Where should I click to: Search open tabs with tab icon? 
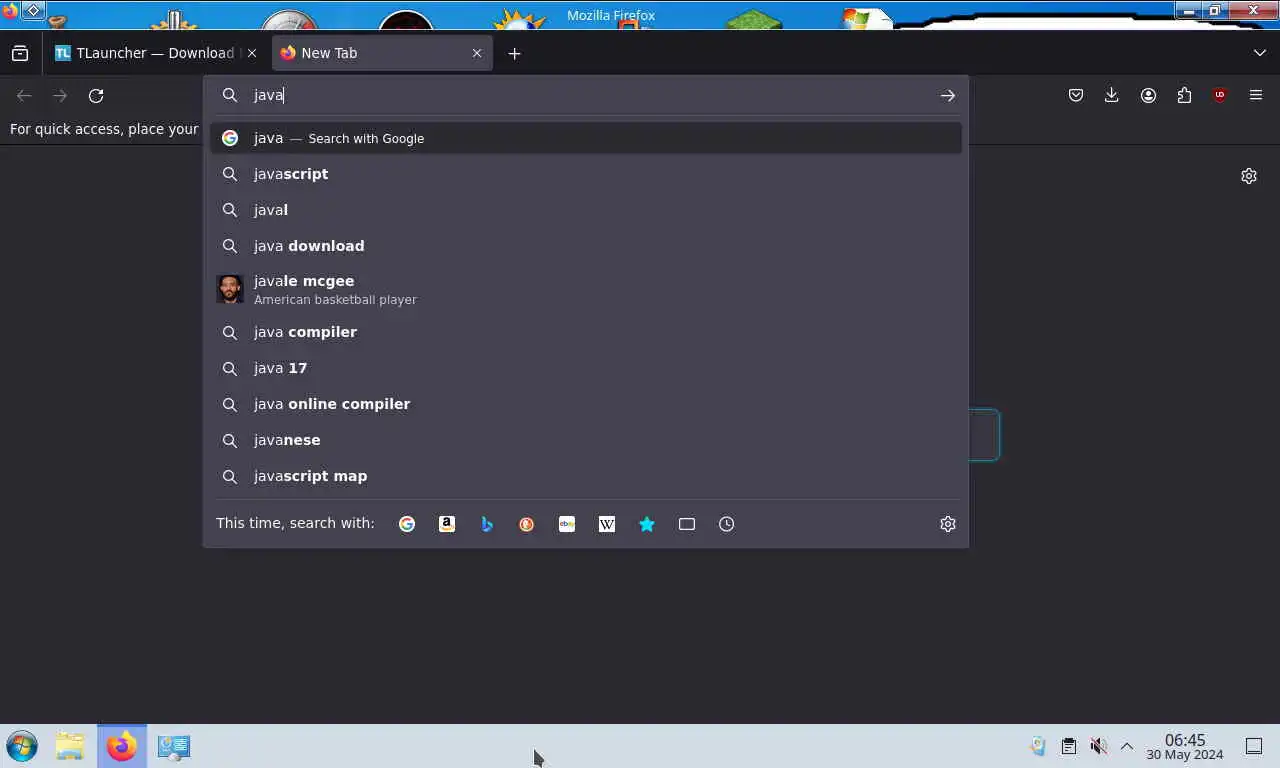click(x=687, y=524)
